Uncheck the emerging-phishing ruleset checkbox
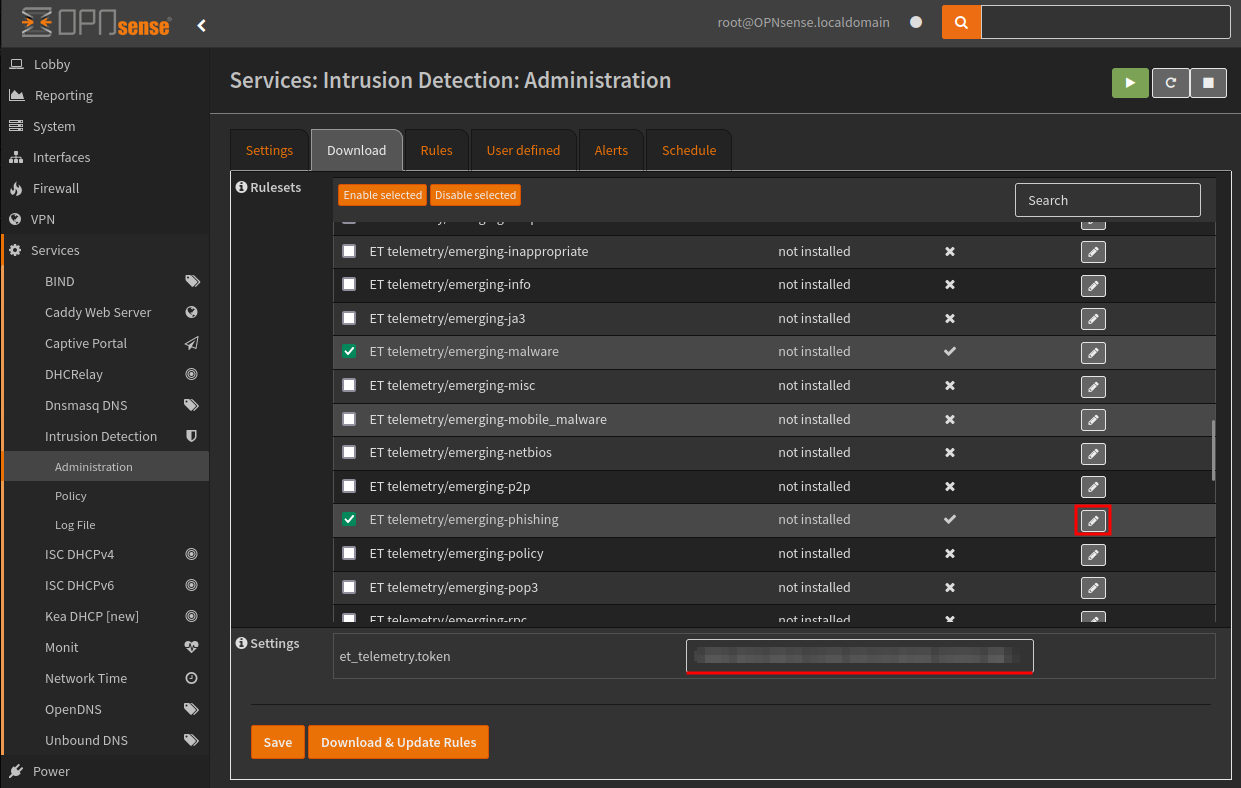 (x=349, y=519)
